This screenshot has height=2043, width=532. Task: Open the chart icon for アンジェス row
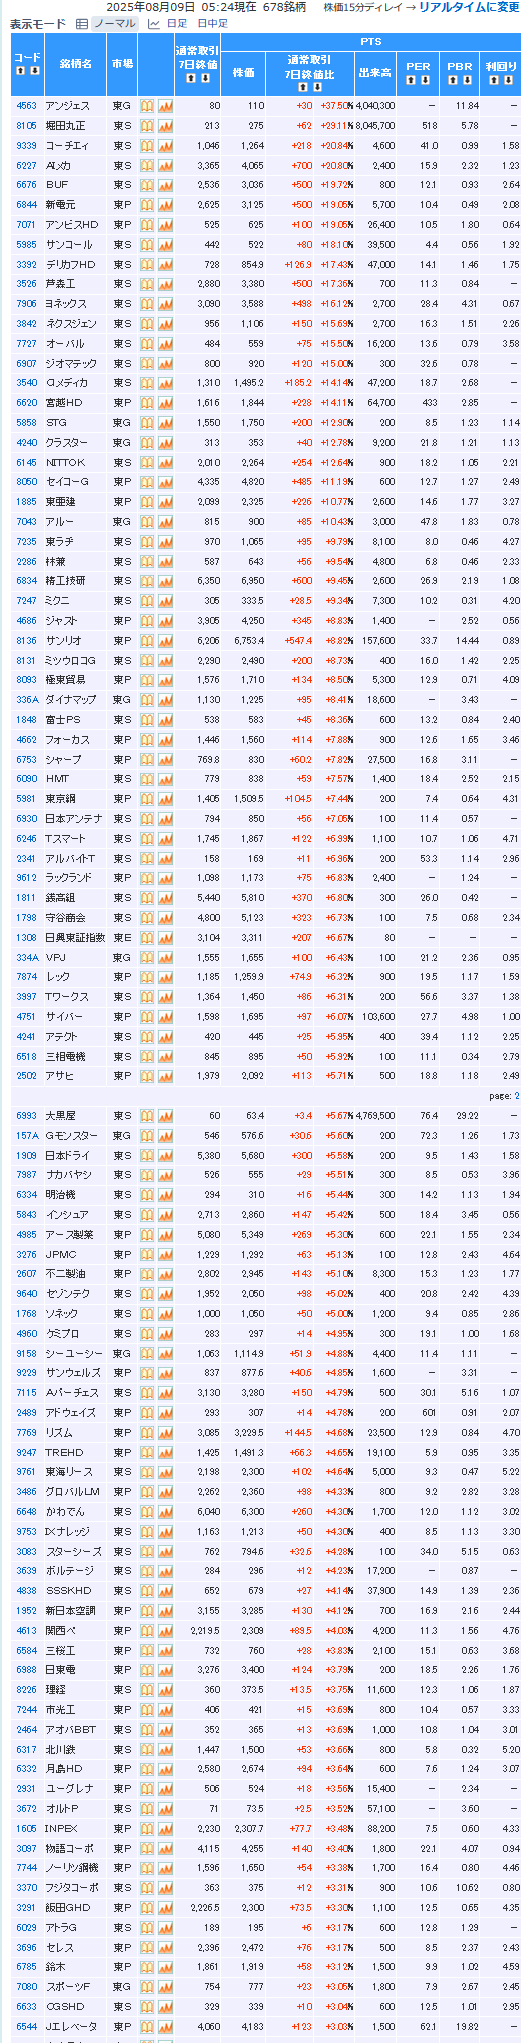(x=165, y=106)
